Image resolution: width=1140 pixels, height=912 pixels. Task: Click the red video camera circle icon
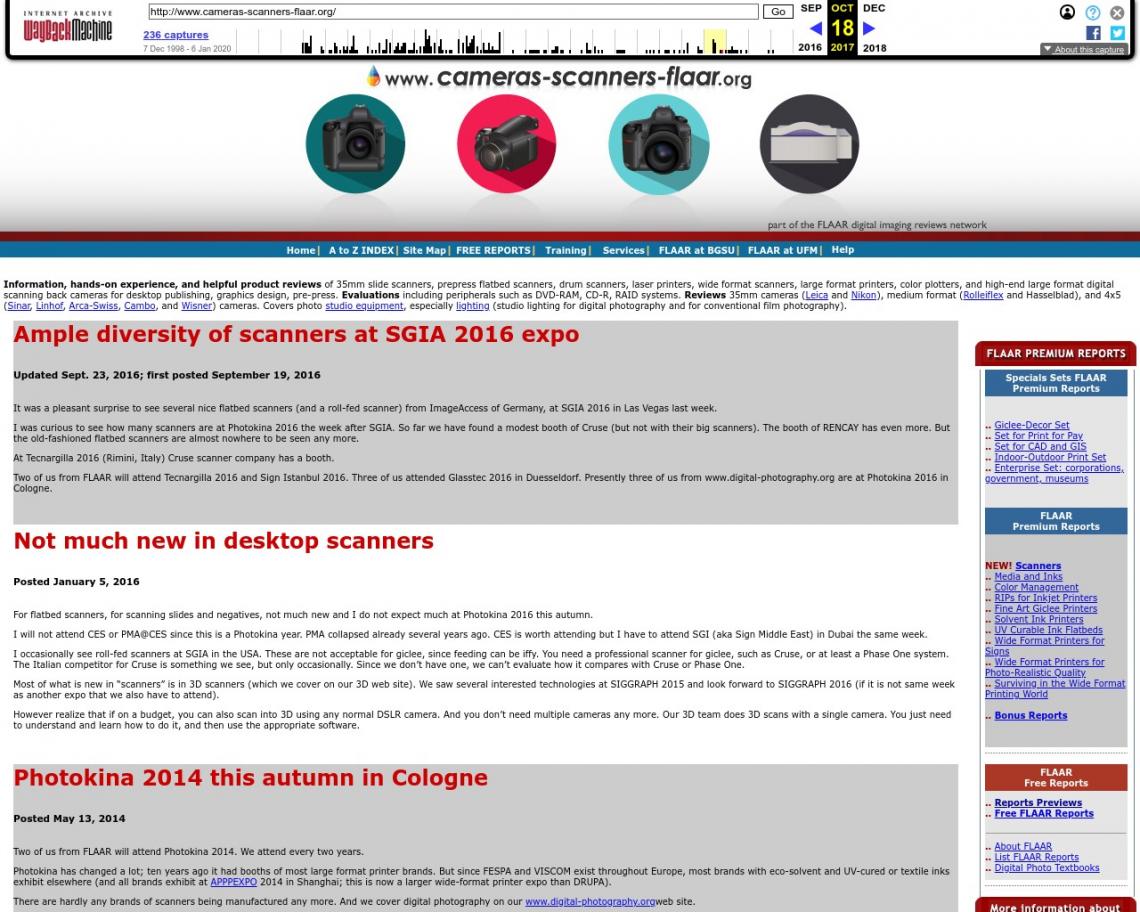click(x=506, y=143)
